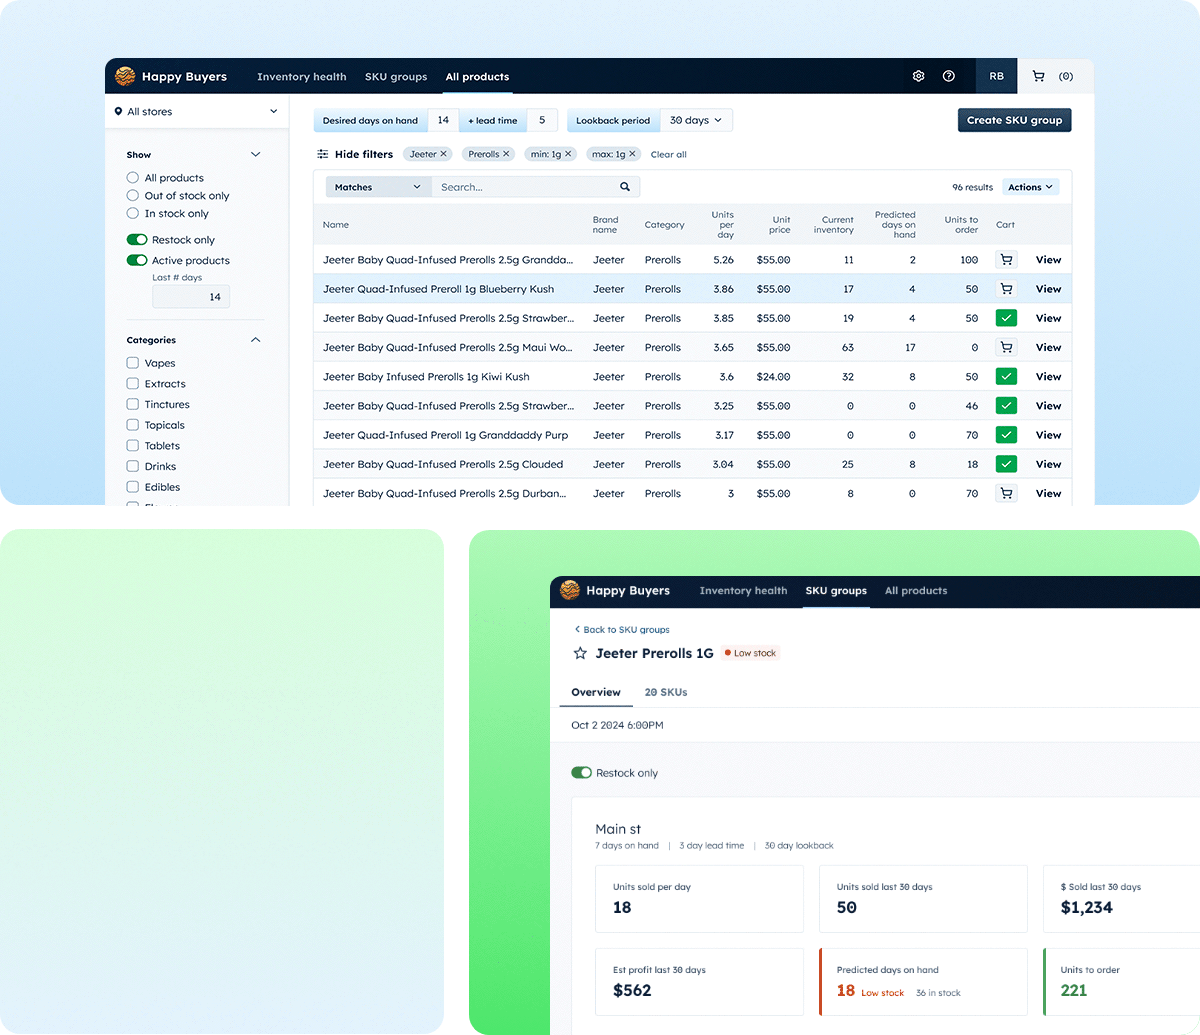Check the Tablets category
The image size is (1200, 1035).
[x=133, y=446]
